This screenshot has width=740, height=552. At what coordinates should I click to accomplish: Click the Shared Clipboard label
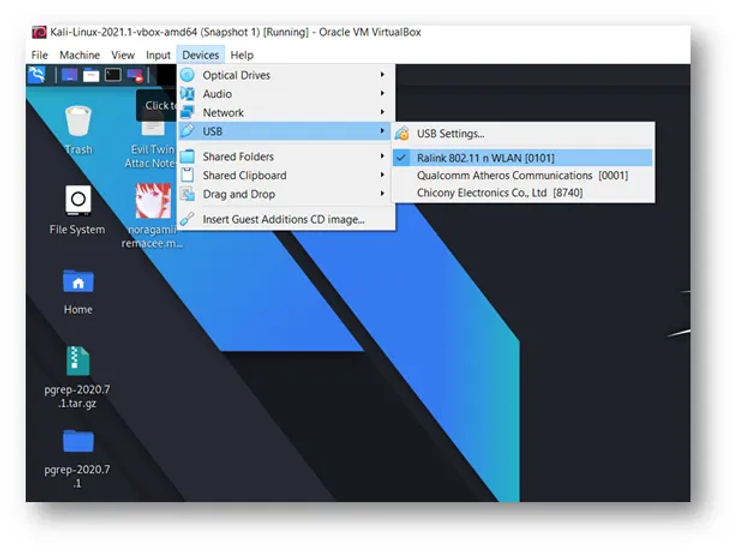pos(244,176)
